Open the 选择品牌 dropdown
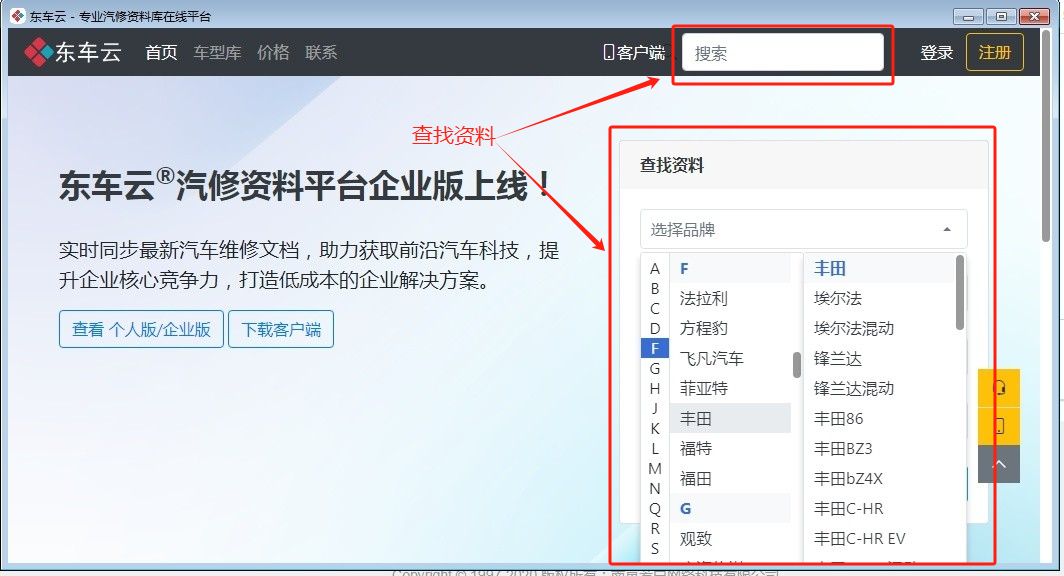Screen dimensions: 1064x576 pyautogui.click(x=803, y=229)
